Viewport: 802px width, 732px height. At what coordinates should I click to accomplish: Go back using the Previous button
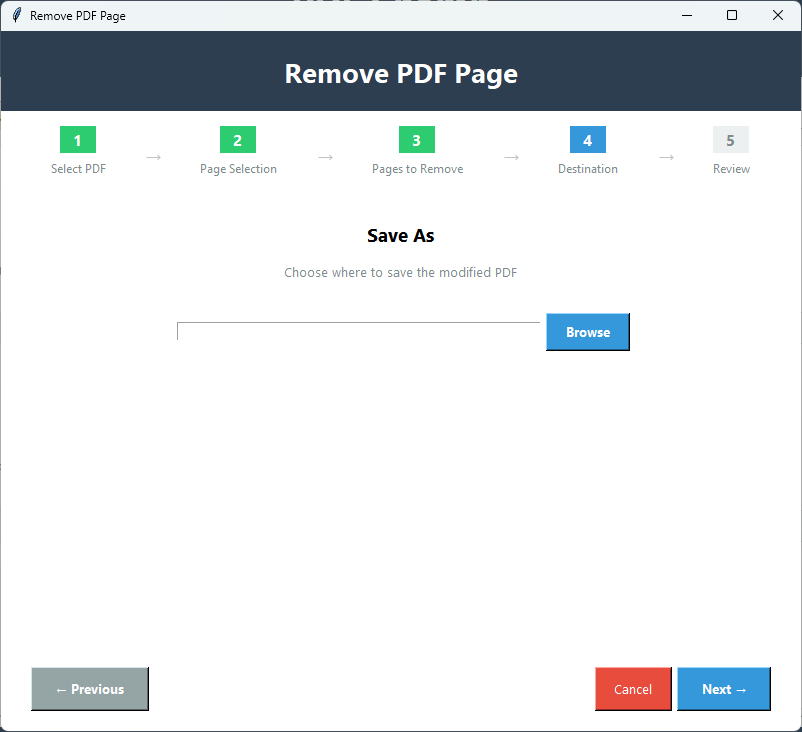pyautogui.click(x=89, y=689)
